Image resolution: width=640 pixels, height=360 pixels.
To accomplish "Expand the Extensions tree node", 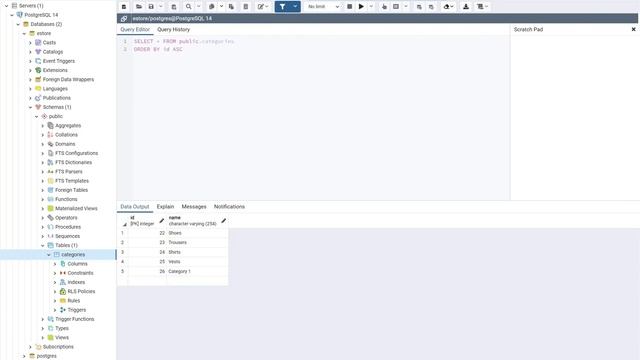I will point(30,70).
